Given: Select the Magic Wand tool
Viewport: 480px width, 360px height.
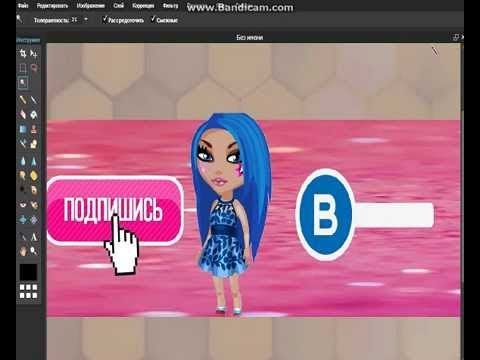Looking at the screenshot, I should pyautogui.click(x=23, y=83).
